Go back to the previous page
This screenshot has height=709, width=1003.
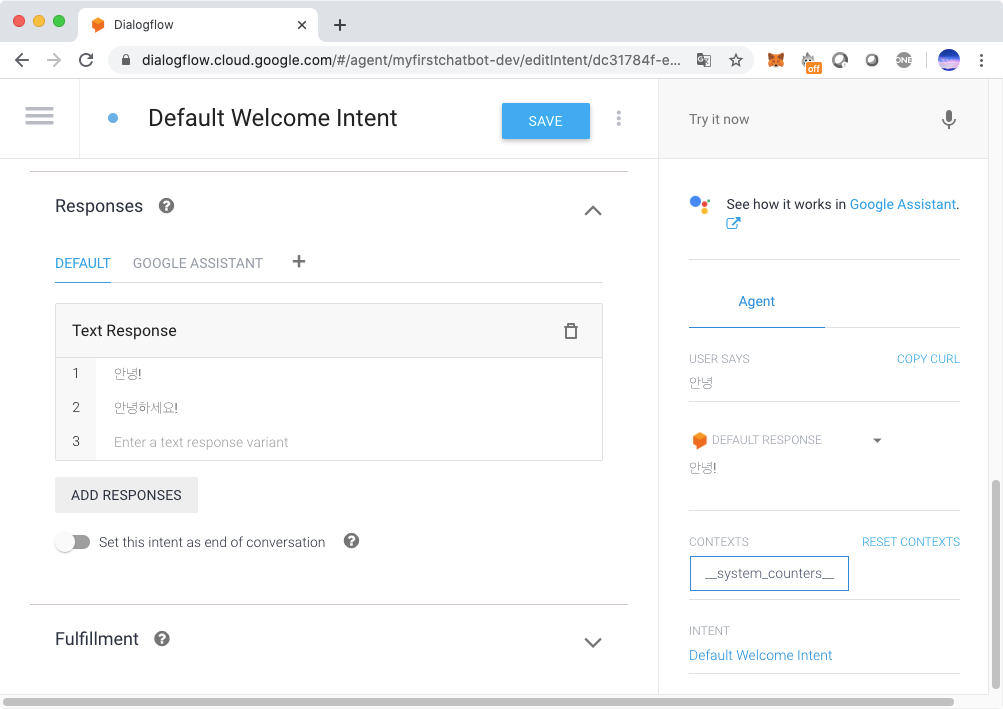[22, 60]
